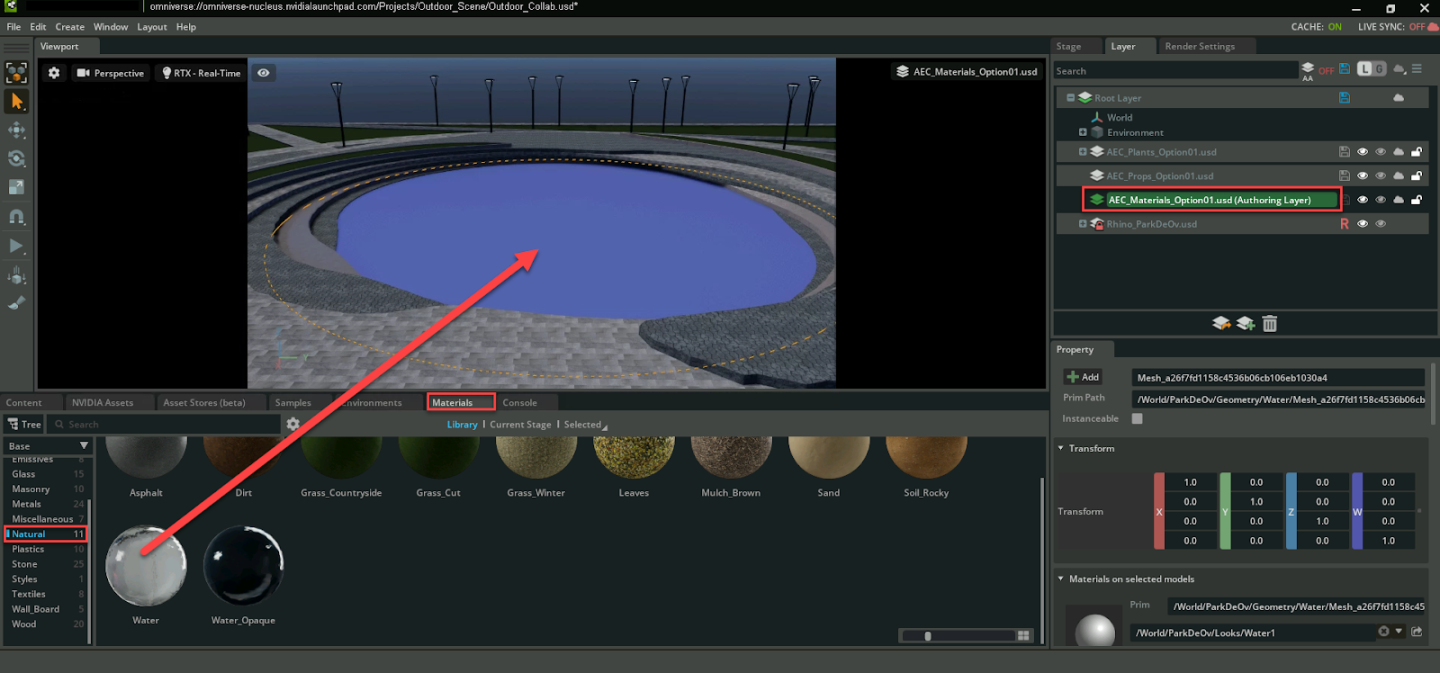Collapse the Transform property section
The width and height of the screenshot is (1440, 673).
click(1061, 448)
